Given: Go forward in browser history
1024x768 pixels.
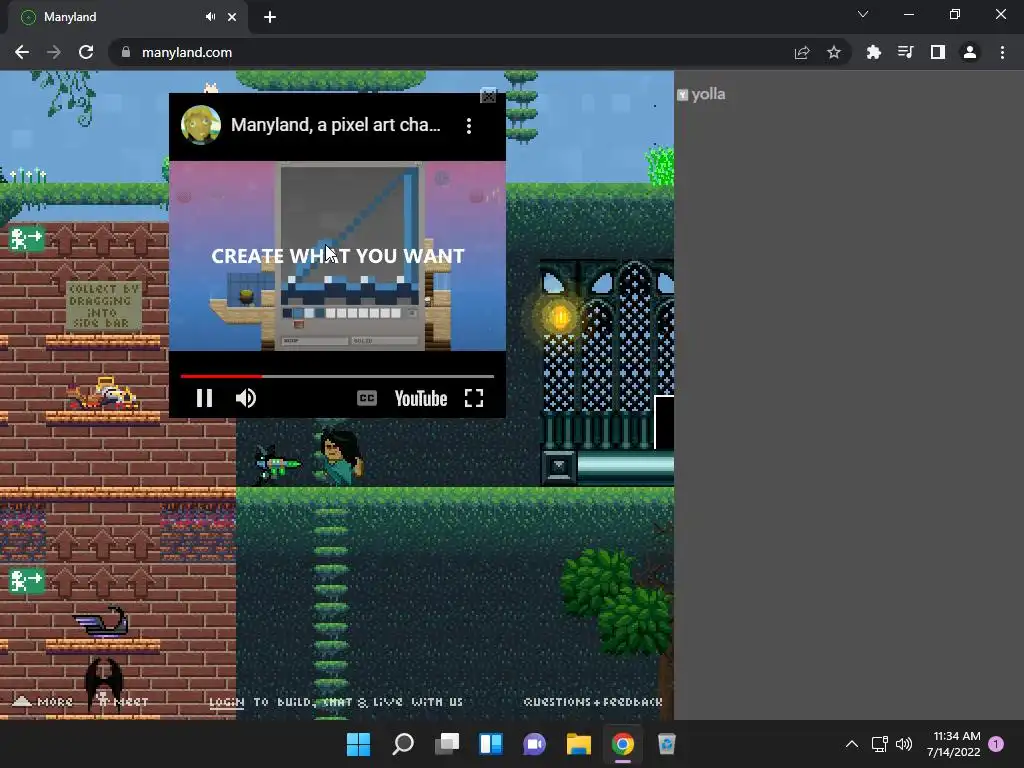Looking at the screenshot, I should tap(54, 52).
